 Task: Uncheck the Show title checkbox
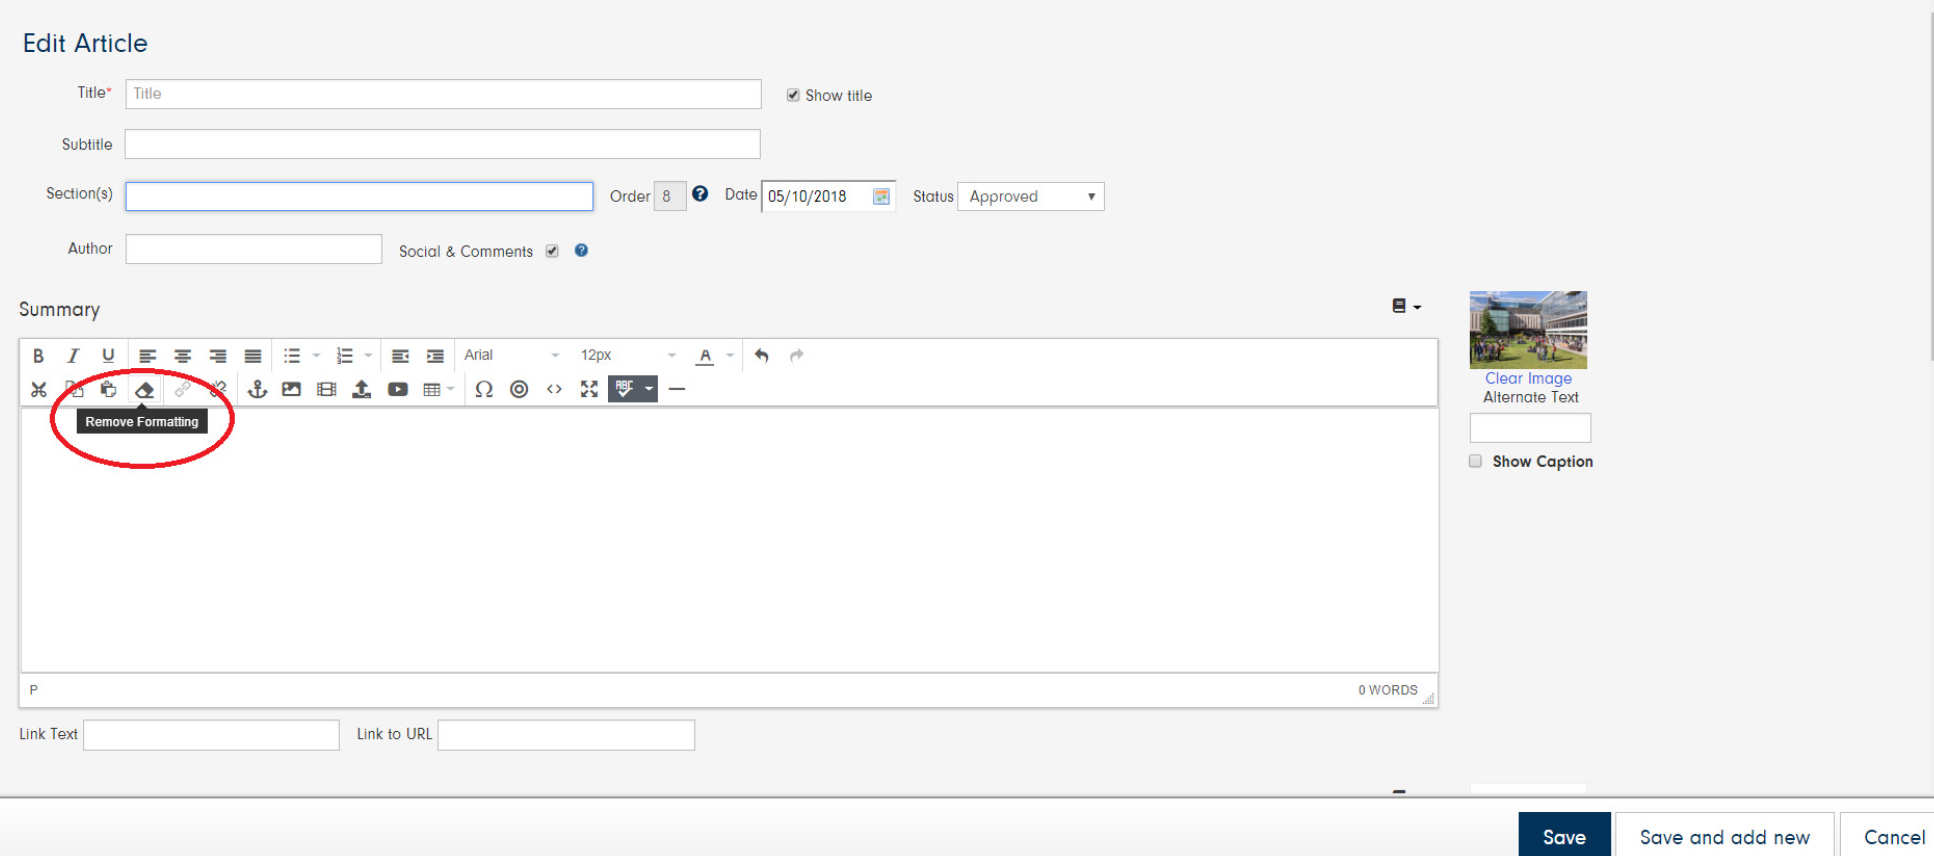pyautogui.click(x=793, y=95)
